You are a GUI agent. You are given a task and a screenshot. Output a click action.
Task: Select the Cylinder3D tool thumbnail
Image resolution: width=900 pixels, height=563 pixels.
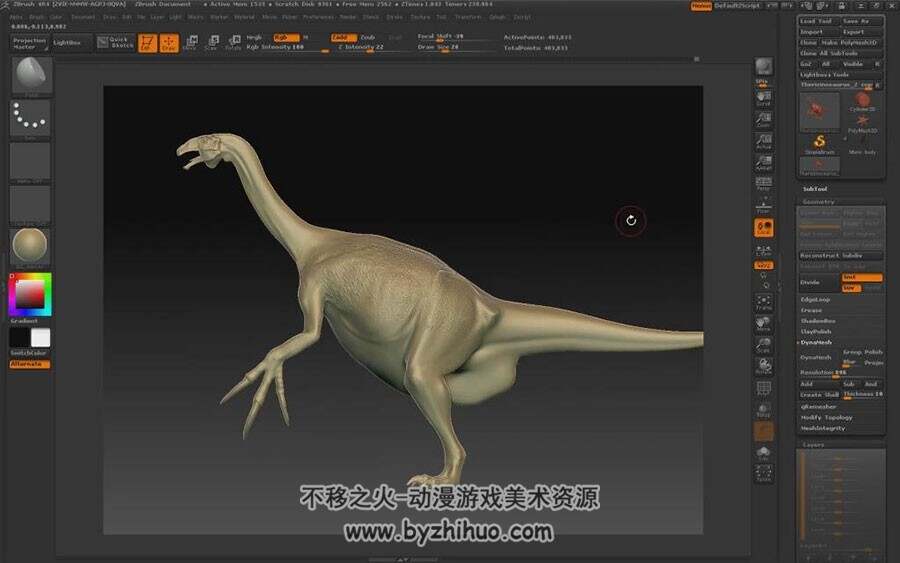coord(862,102)
